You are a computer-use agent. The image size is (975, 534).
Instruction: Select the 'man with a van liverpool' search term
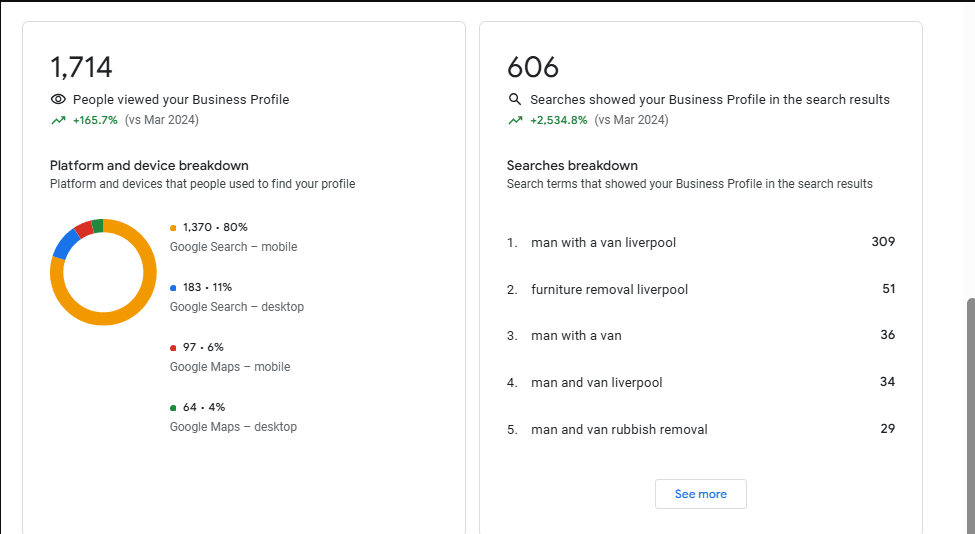[603, 243]
